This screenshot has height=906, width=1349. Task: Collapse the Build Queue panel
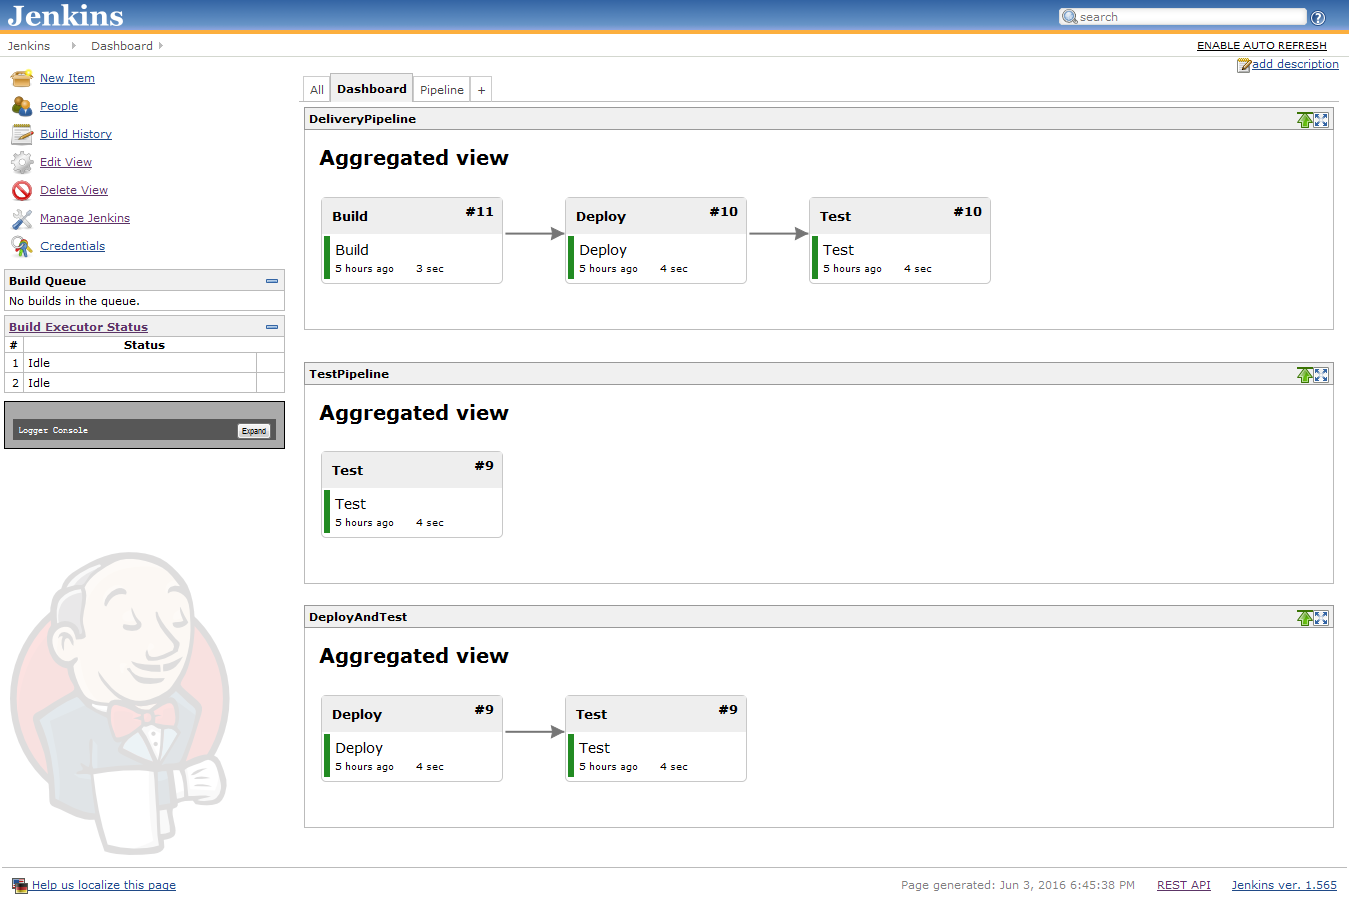pos(271,281)
